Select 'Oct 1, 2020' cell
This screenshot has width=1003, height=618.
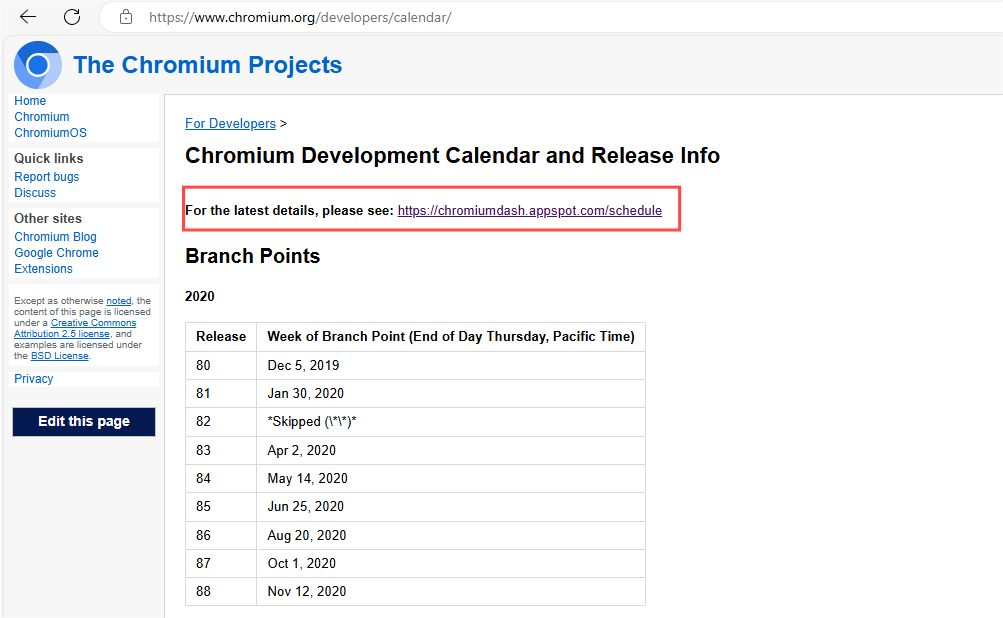click(x=451, y=564)
